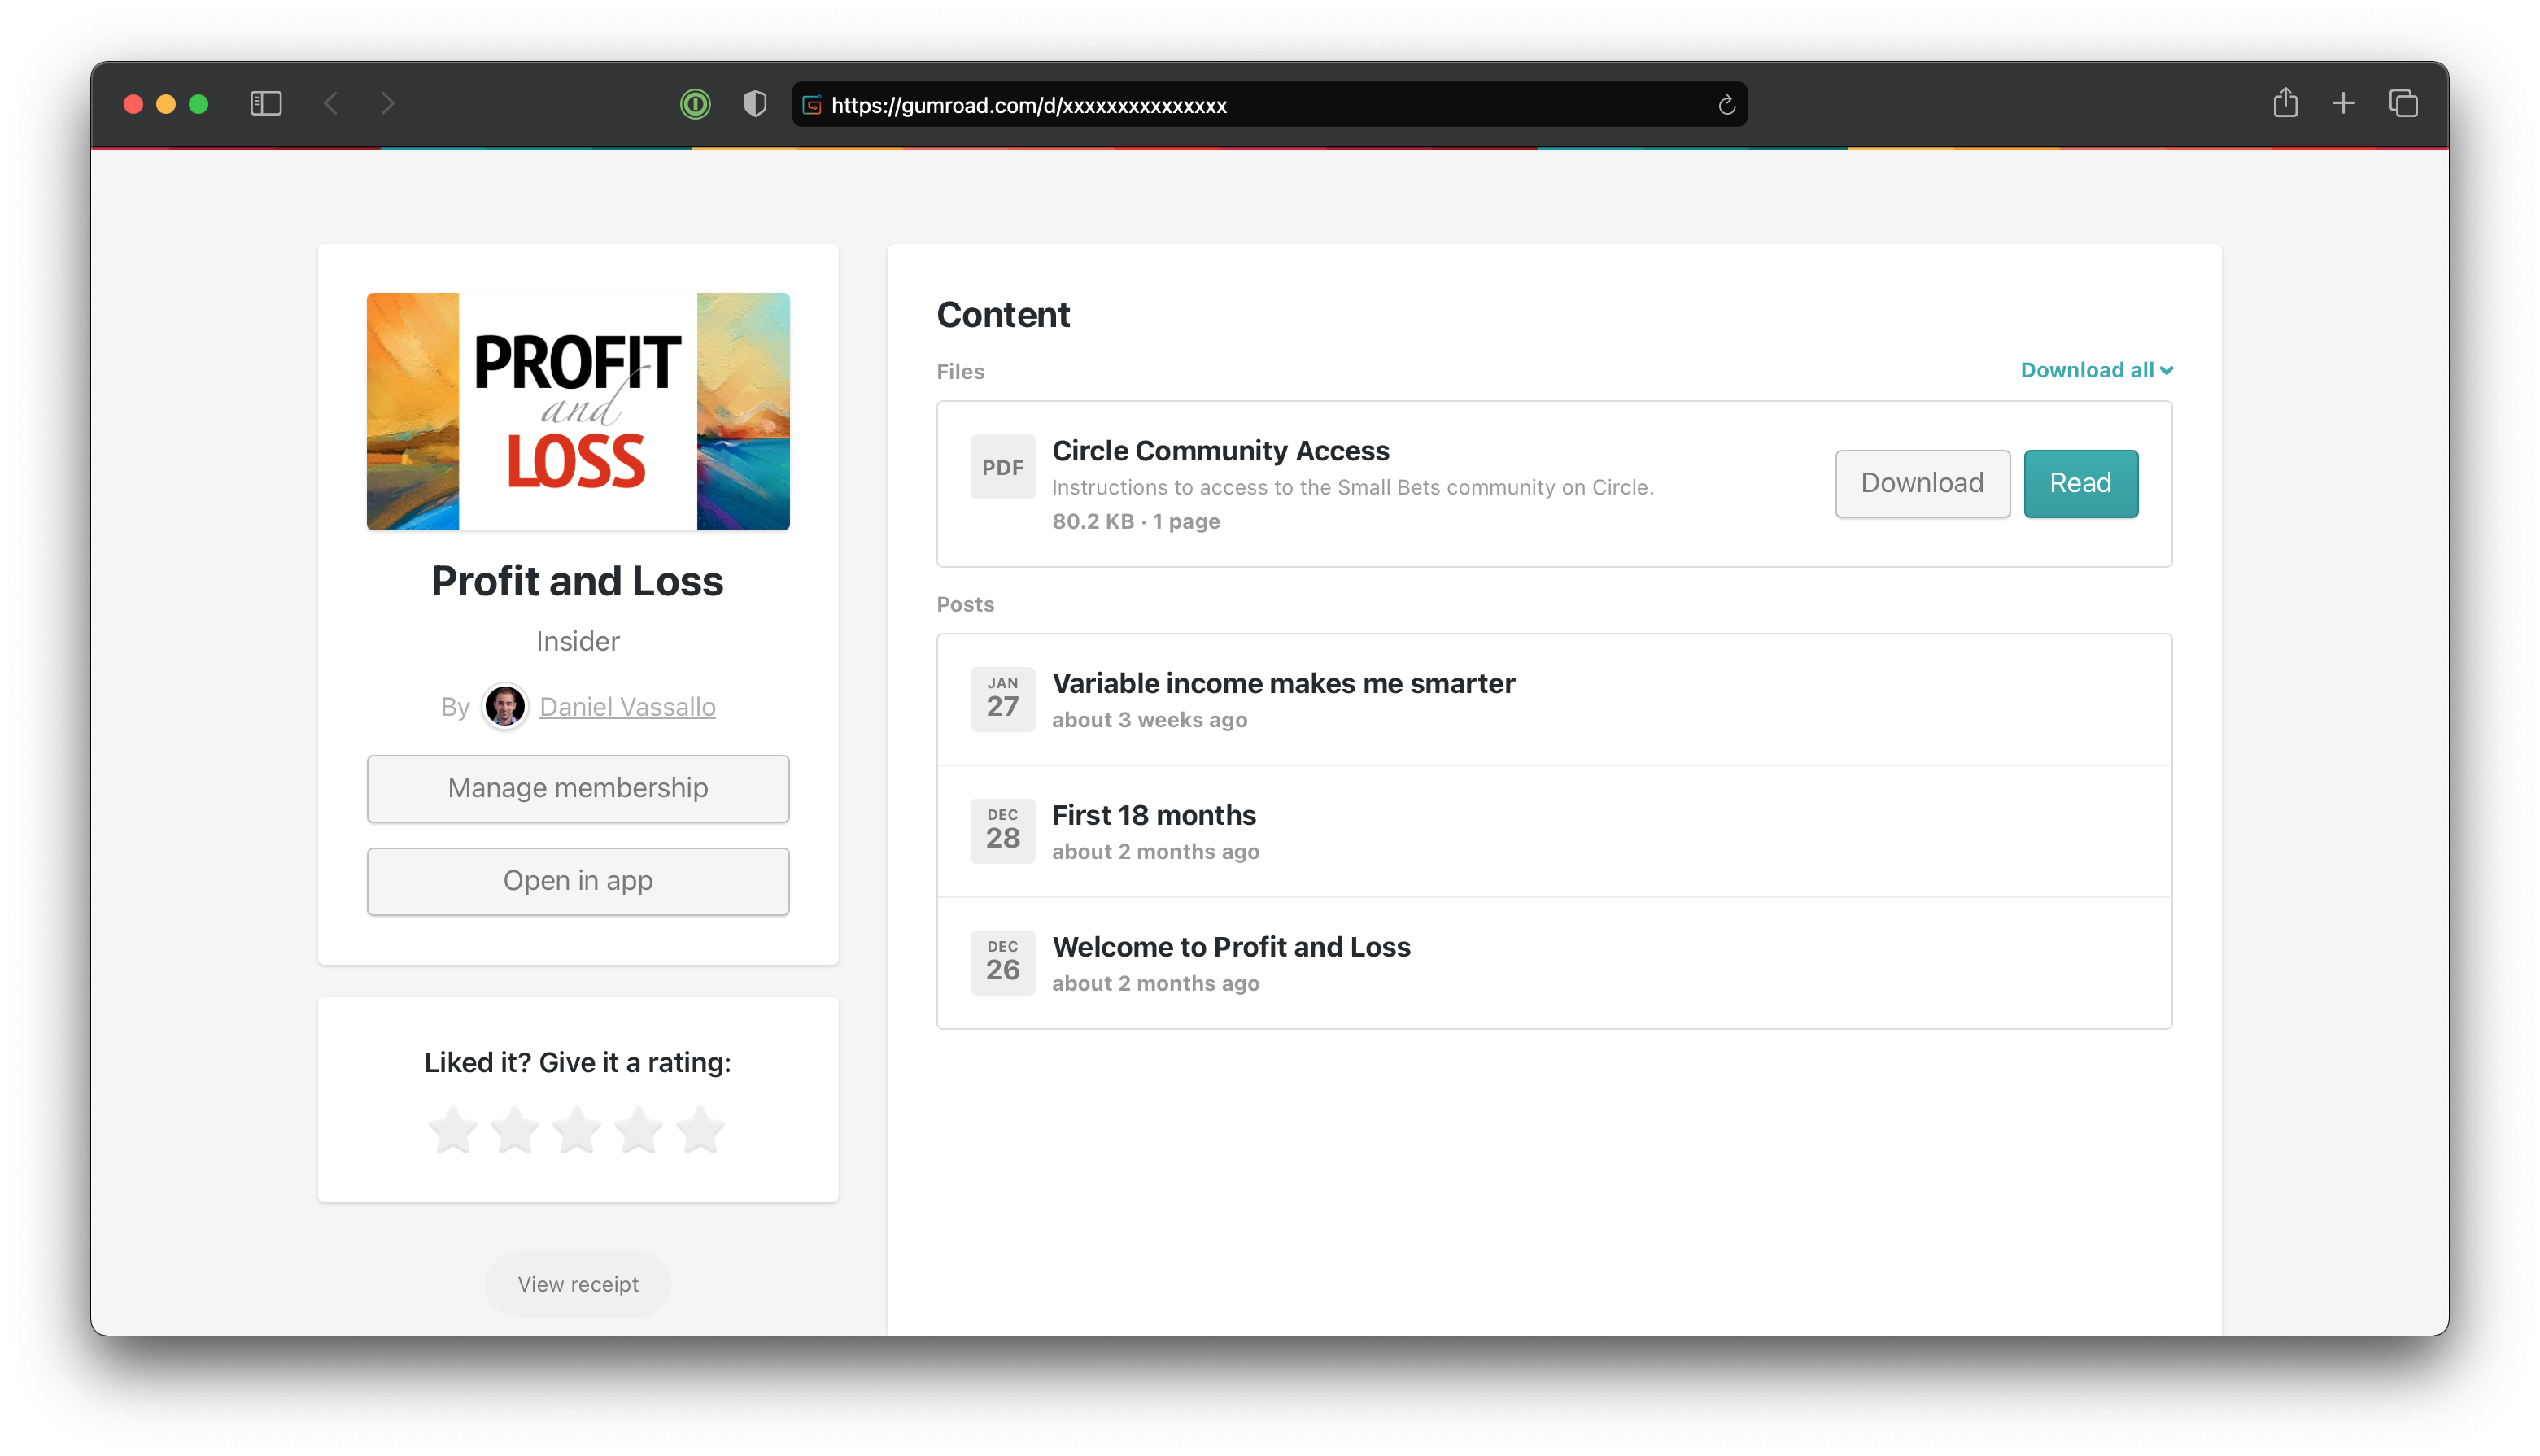Rate the product one star
2540x1456 pixels.
tap(453, 1130)
